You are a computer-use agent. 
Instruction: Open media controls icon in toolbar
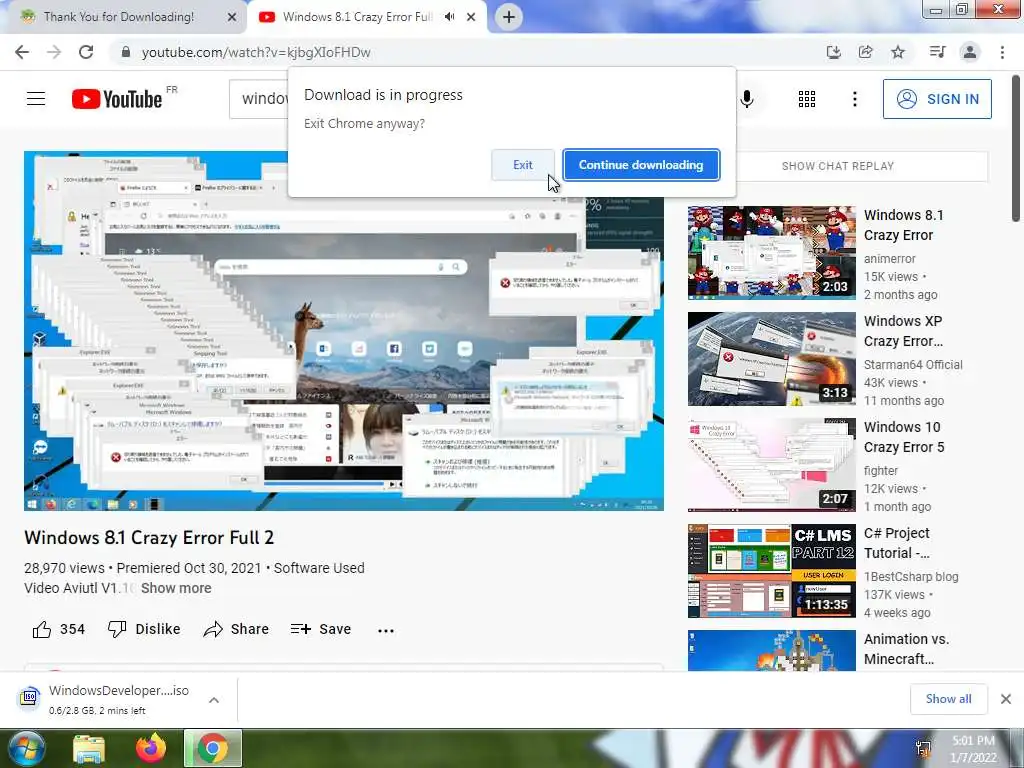[x=937, y=52]
